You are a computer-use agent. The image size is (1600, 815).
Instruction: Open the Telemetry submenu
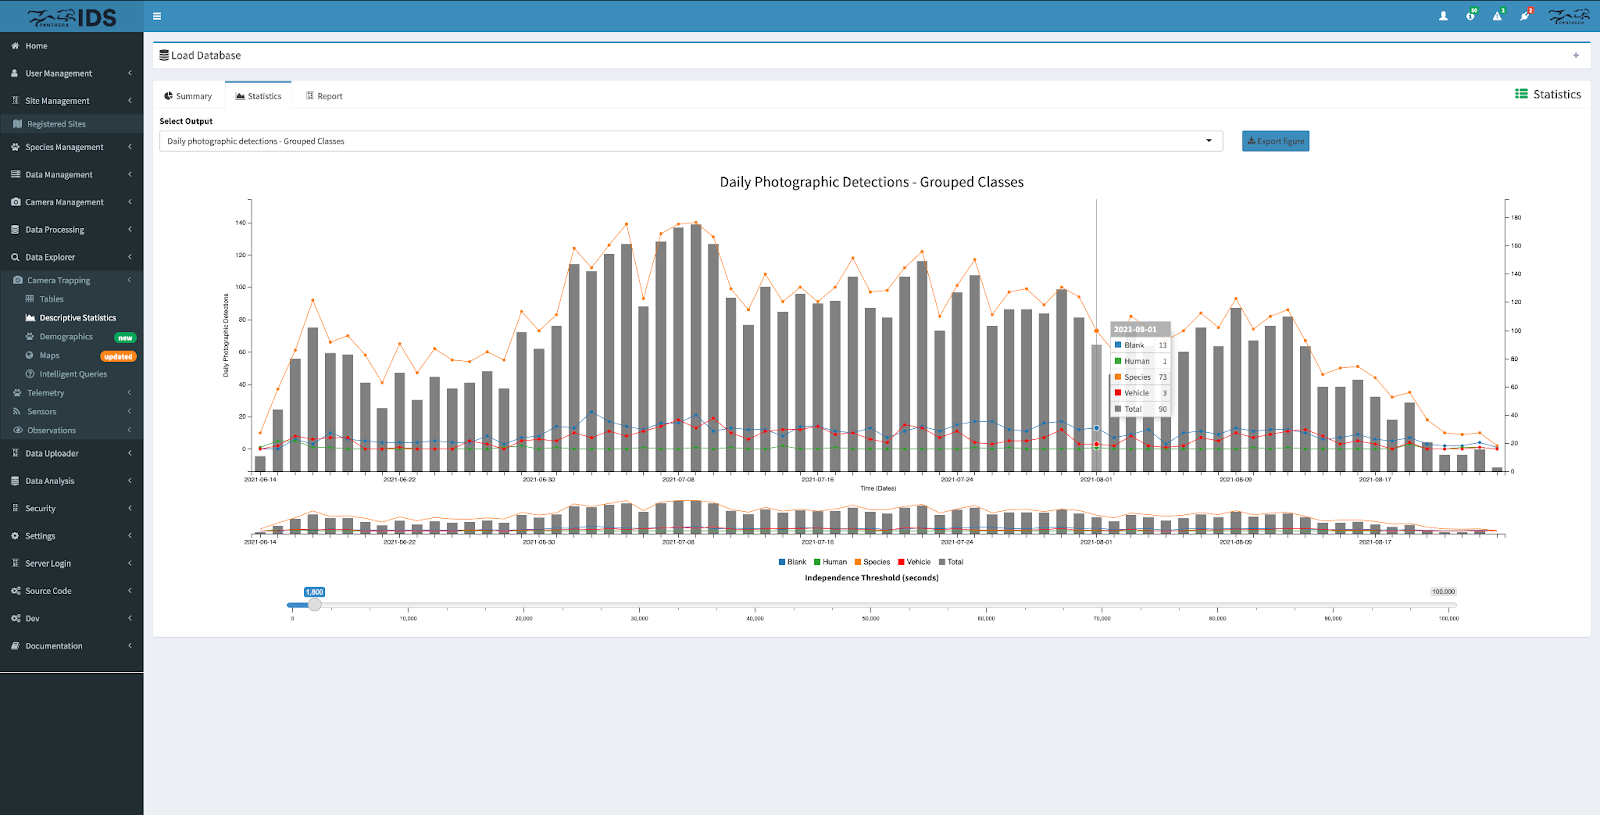[x=71, y=393]
